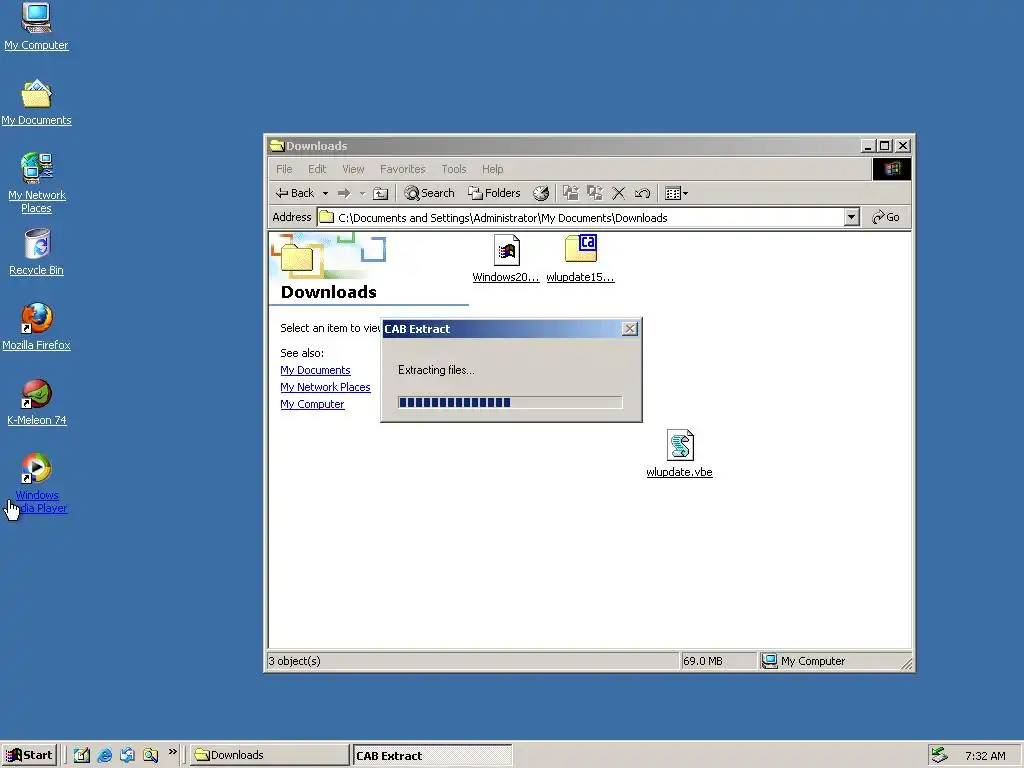The height and width of the screenshot is (768, 1024).
Task: Follow the My Documents link
Action: [x=315, y=370]
